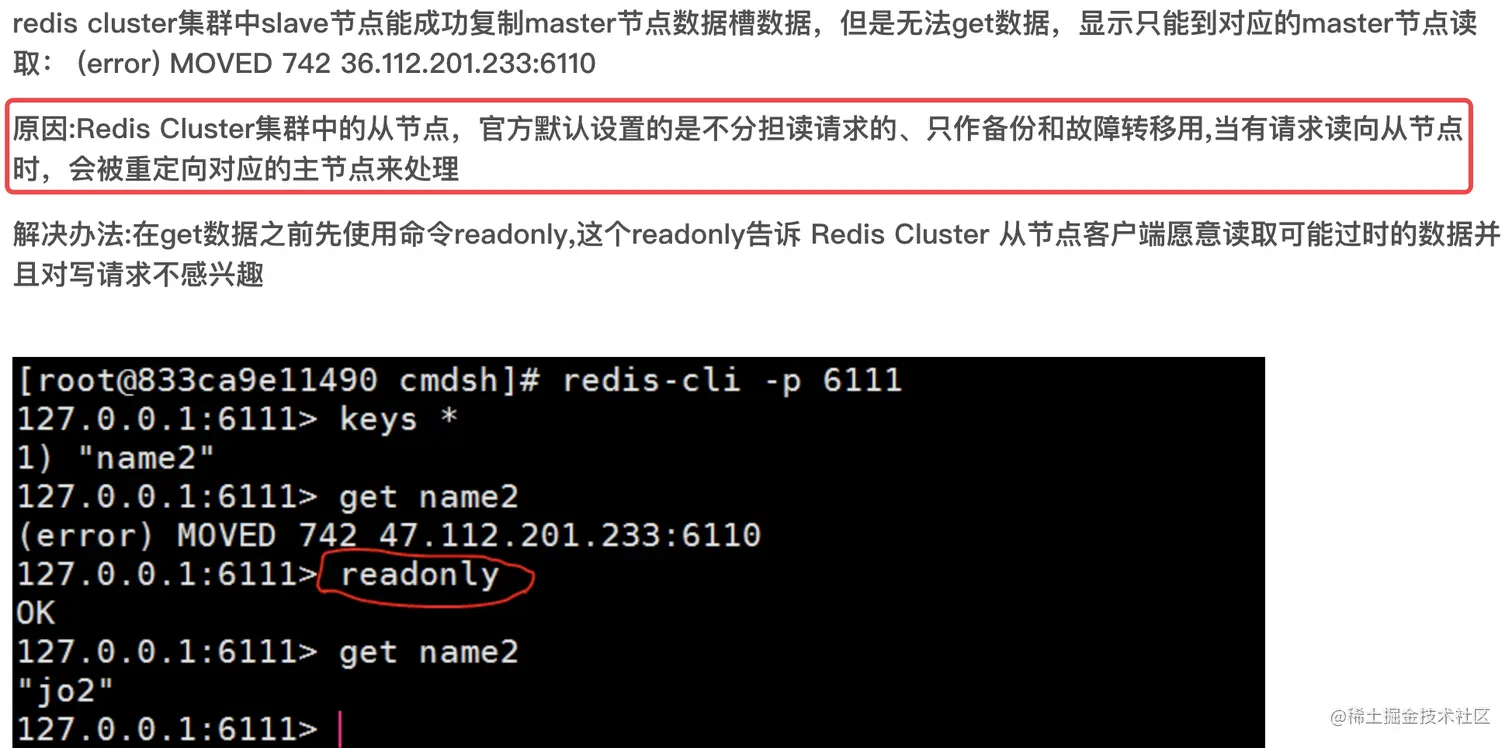Image resolution: width=1512 pixels, height=748 pixels.
Task: Click the keys * command in terminal
Action: tap(398, 419)
